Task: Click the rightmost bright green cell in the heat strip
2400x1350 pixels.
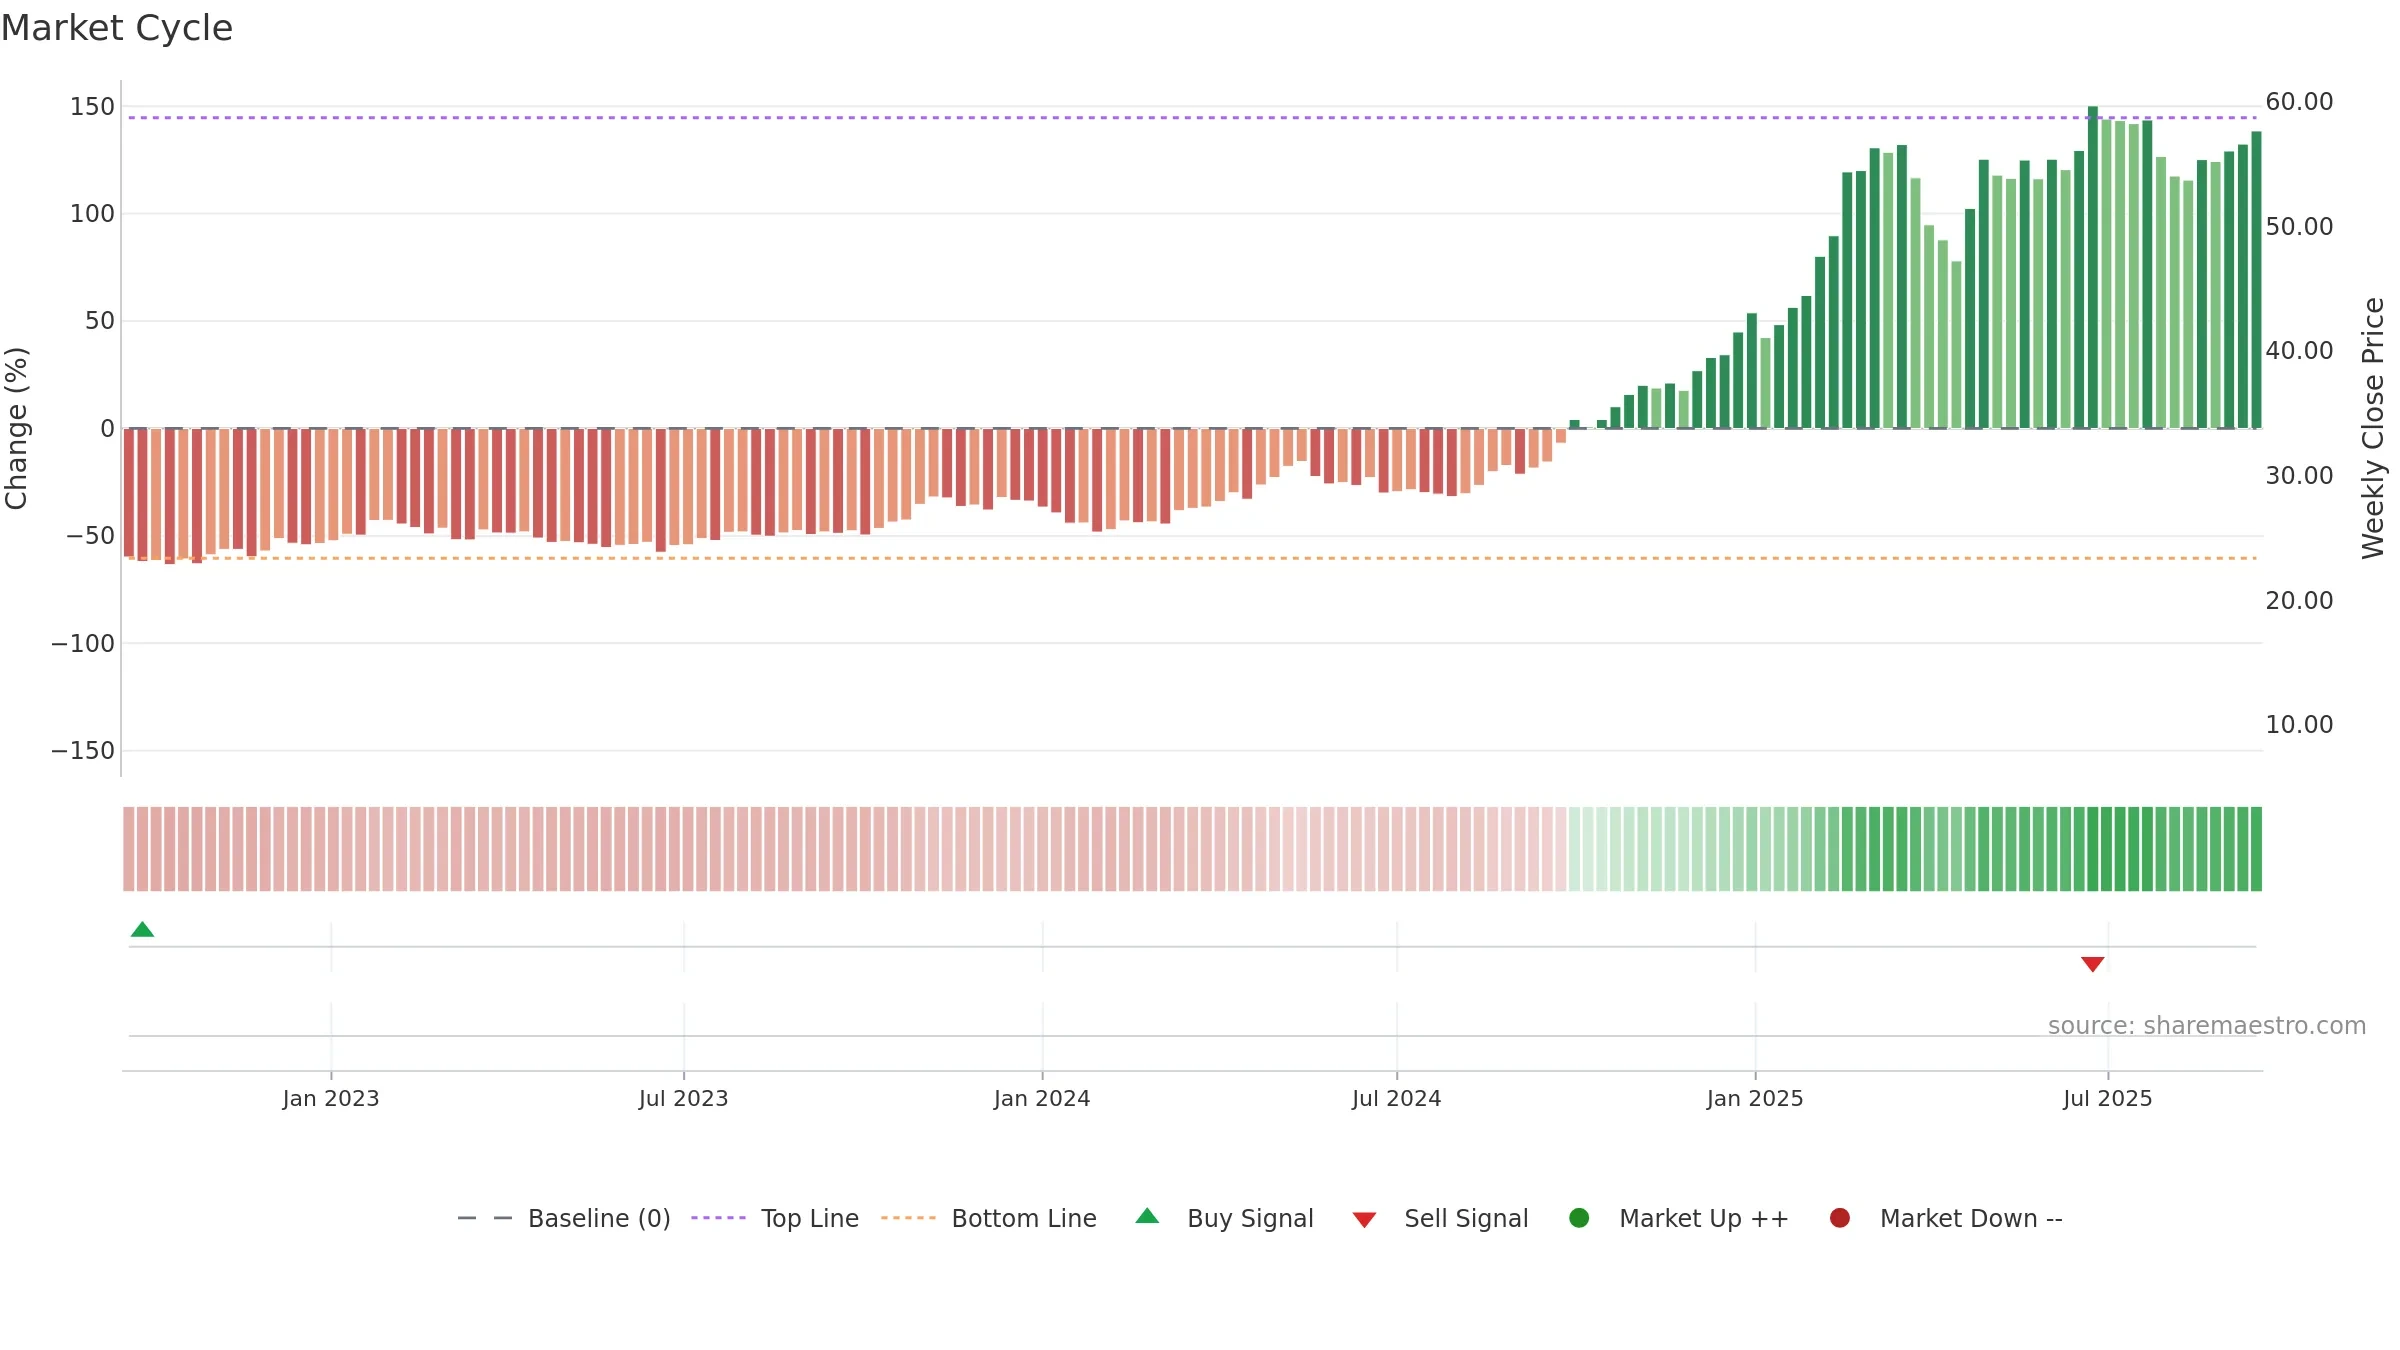Action: coord(2256,848)
